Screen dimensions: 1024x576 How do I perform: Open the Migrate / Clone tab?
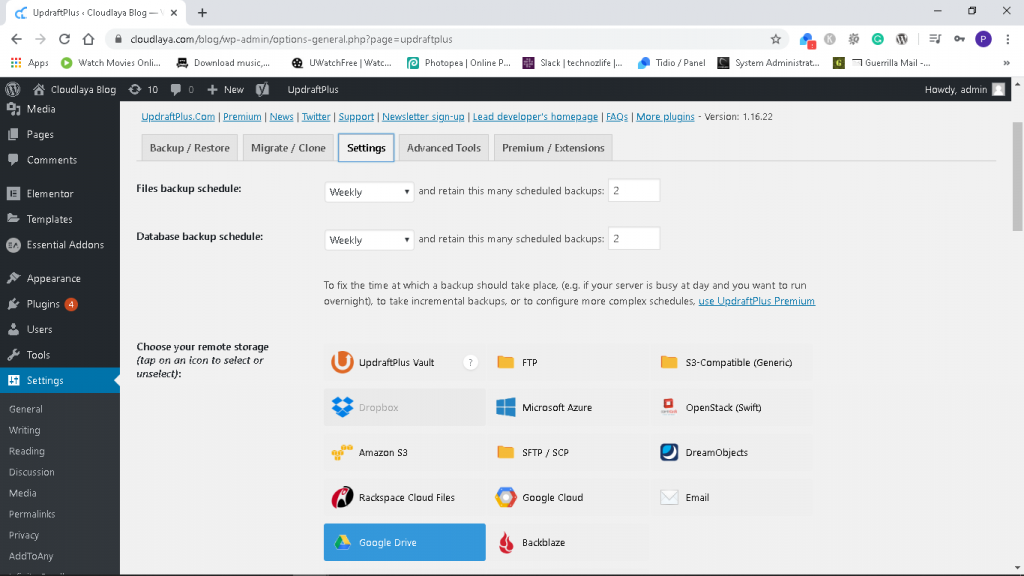[x=288, y=148]
